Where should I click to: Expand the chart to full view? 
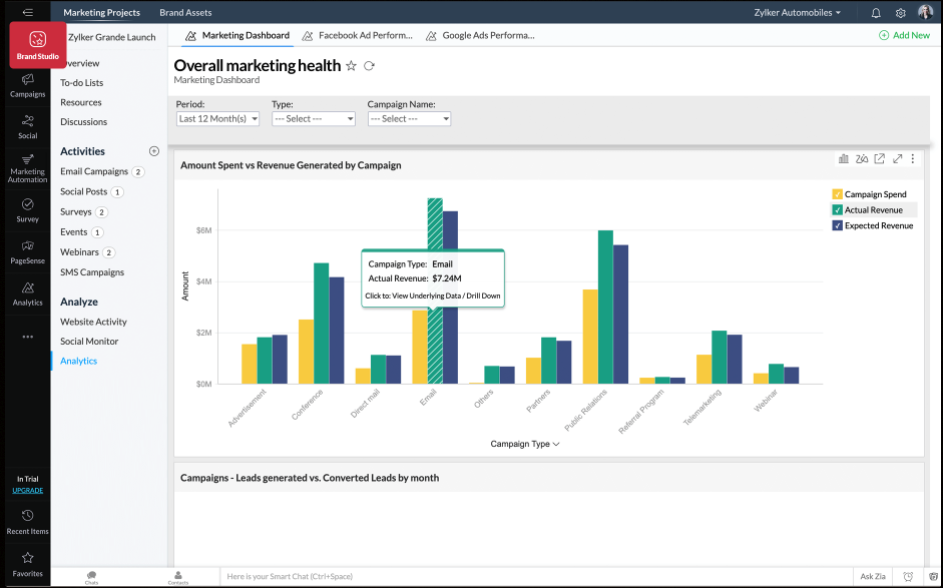coord(897,159)
